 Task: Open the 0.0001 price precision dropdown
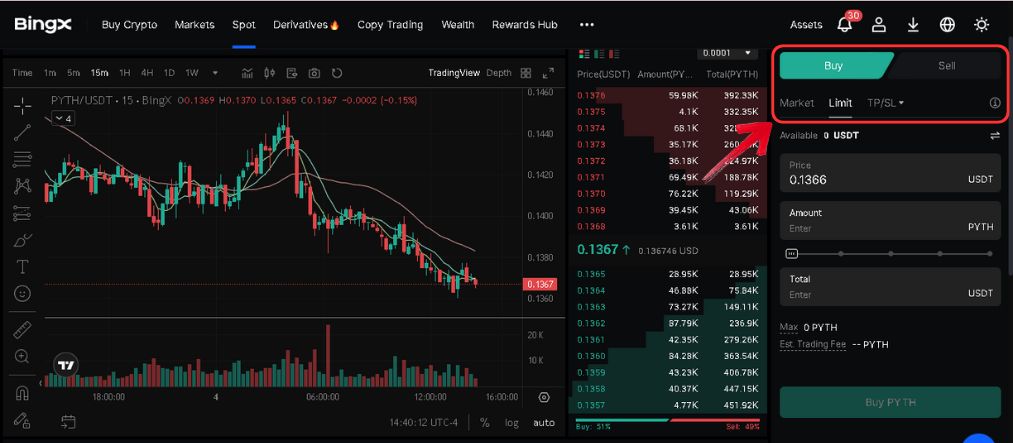[x=727, y=53]
